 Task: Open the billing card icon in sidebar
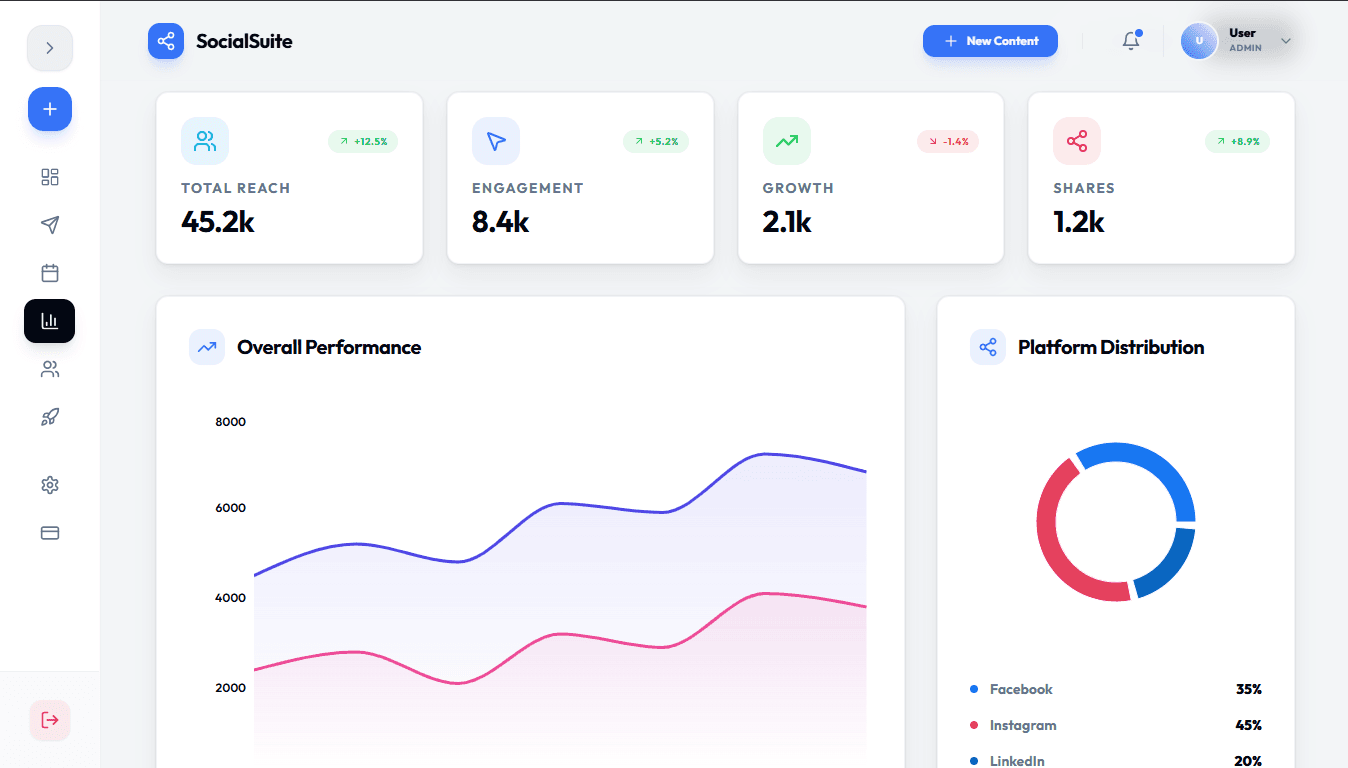point(50,533)
